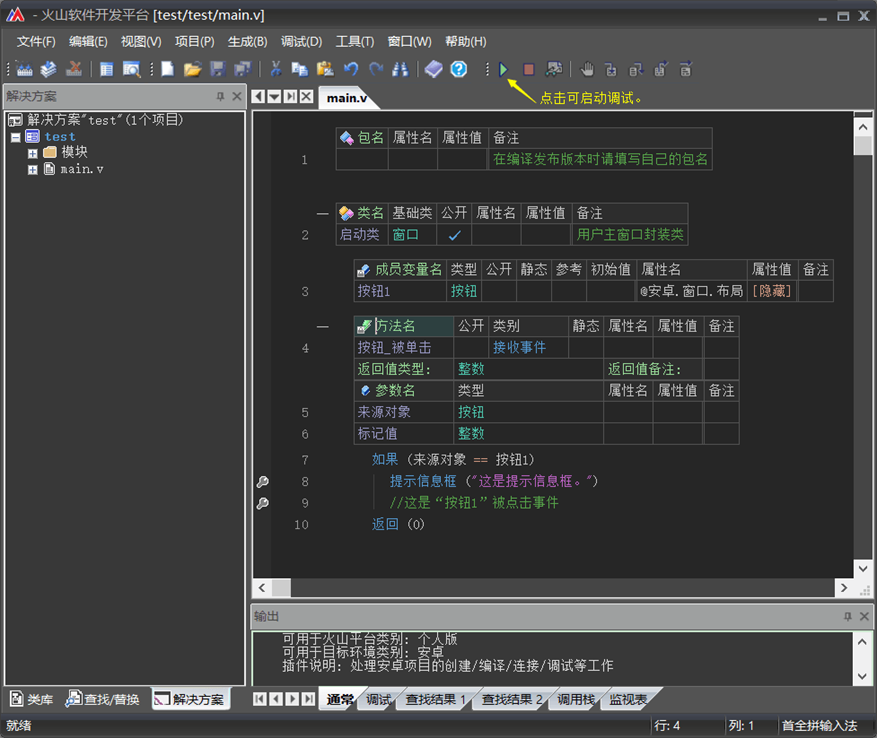Switch to the 类库 panel tab
Image resolution: width=877 pixels, height=738 pixels.
click(31, 699)
